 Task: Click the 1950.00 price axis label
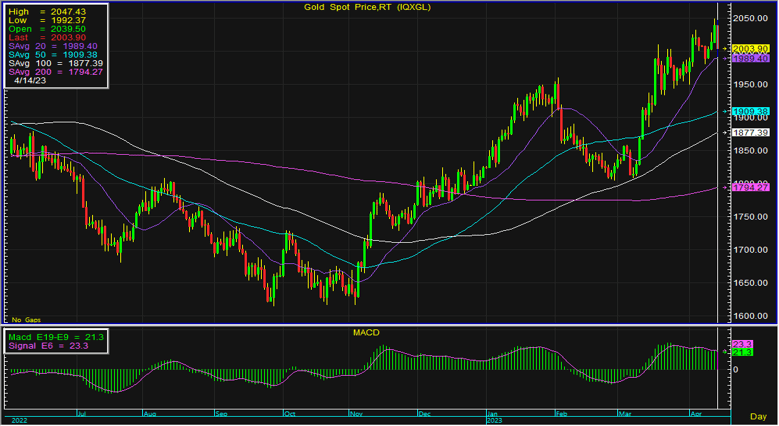pos(751,85)
